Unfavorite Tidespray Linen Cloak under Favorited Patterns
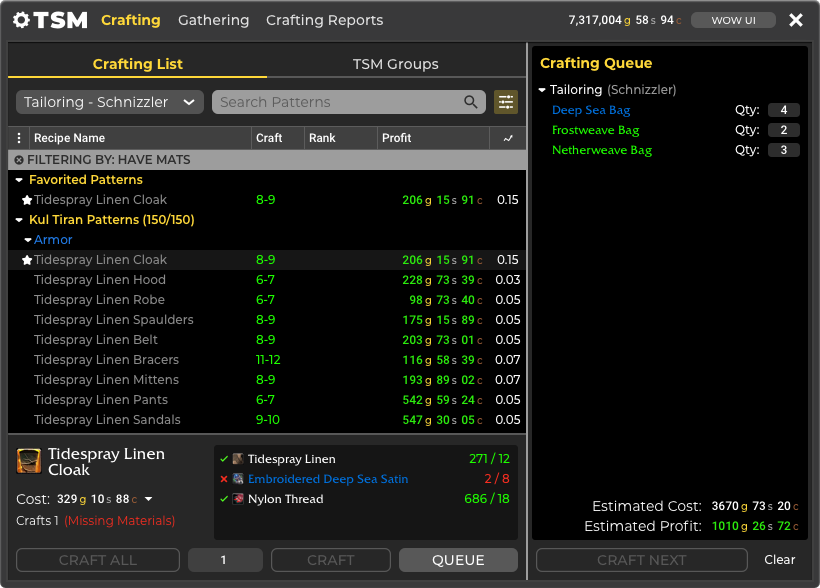This screenshot has height=588, width=820. pyautogui.click(x=27, y=200)
